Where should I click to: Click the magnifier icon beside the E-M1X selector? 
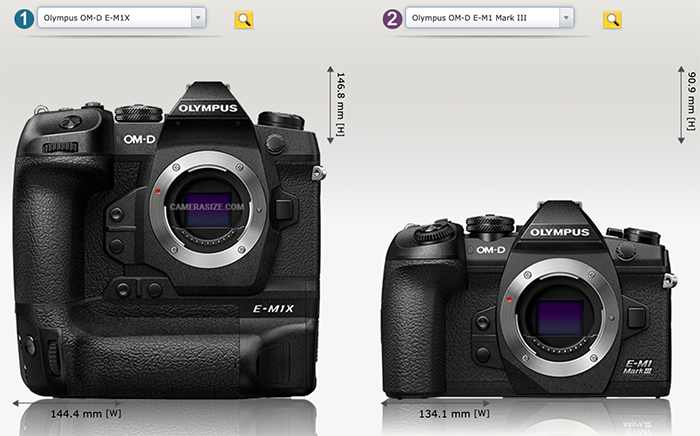243,19
